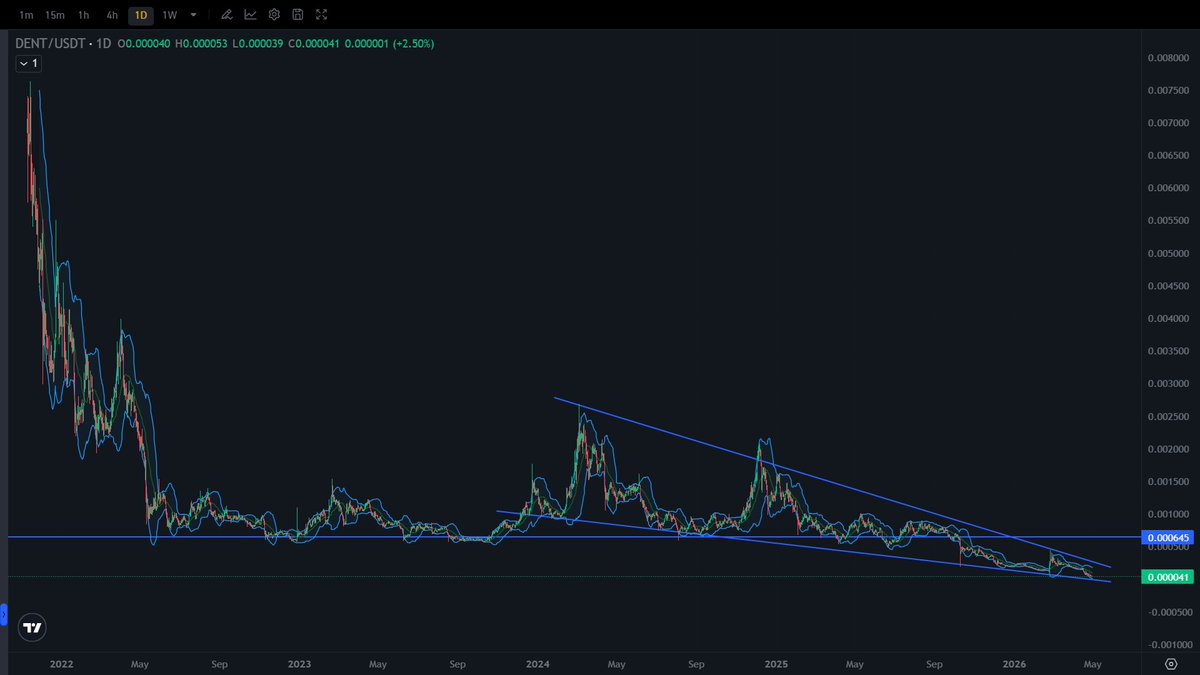This screenshot has height=675, width=1200.
Task: Click the -0.001000 price axis label
Action: 1168,644
